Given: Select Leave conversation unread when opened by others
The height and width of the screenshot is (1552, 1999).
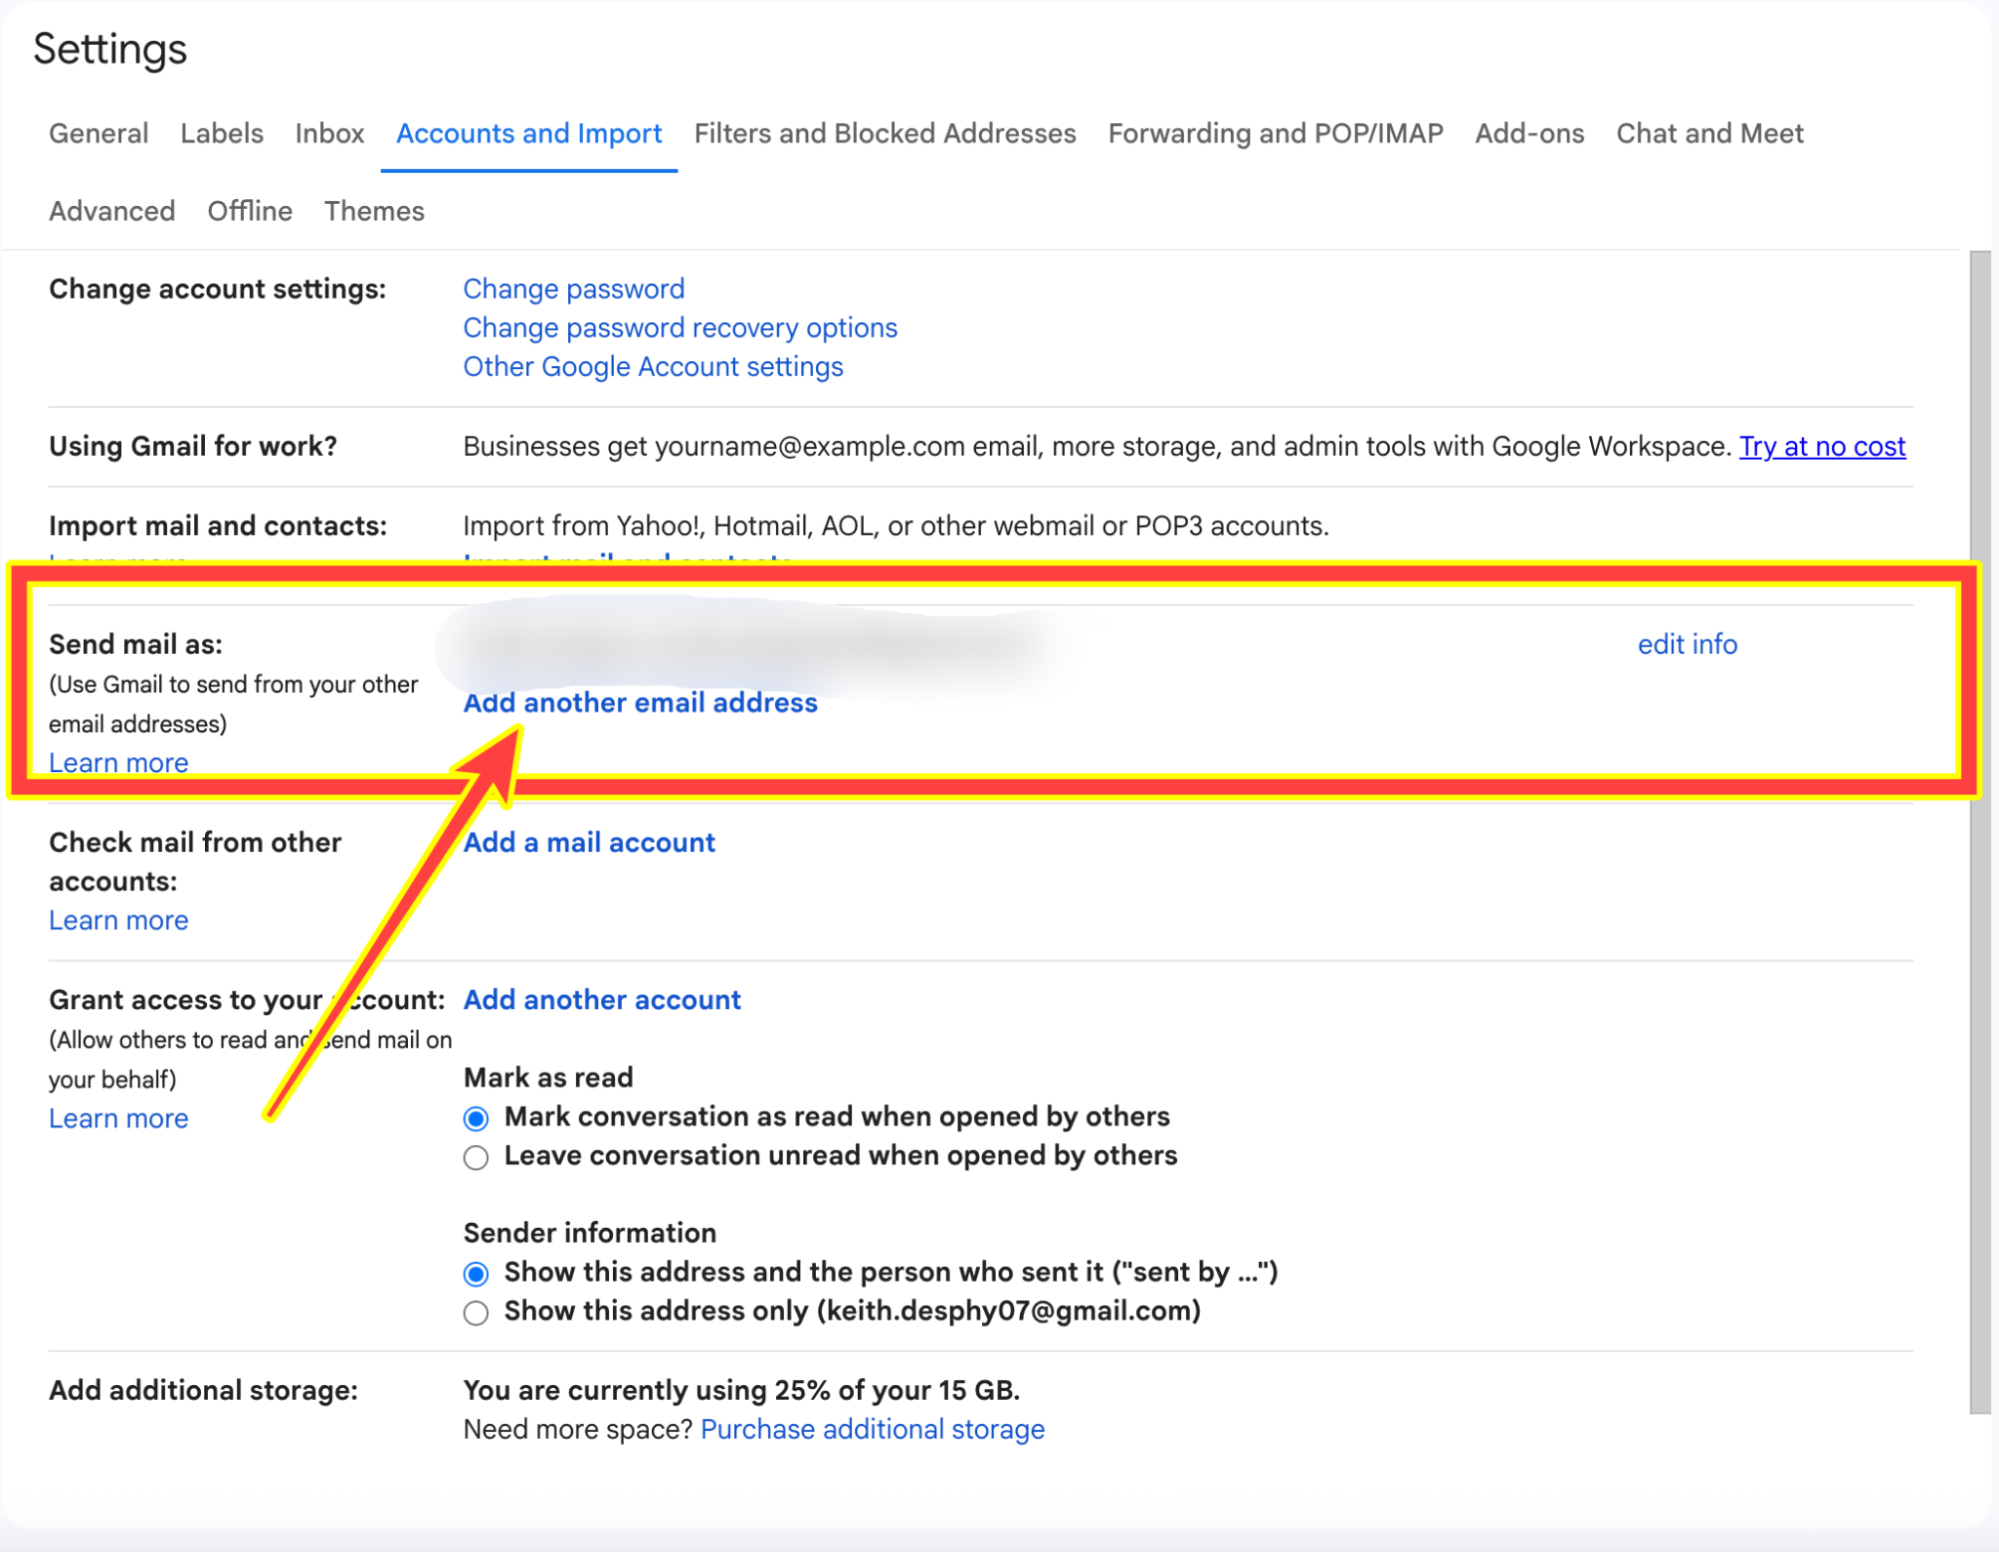Looking at the screenshot, I should click(x=476, y=1157).
